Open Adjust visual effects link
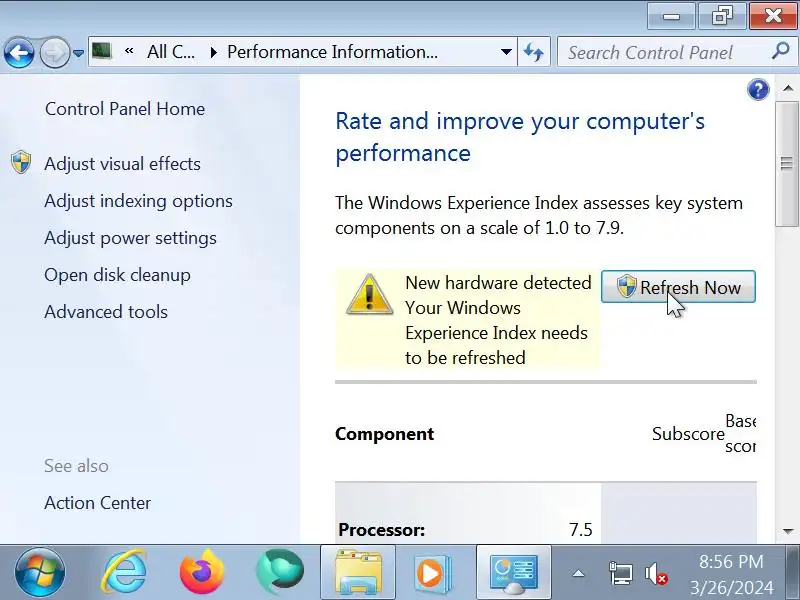 (122, 164)
